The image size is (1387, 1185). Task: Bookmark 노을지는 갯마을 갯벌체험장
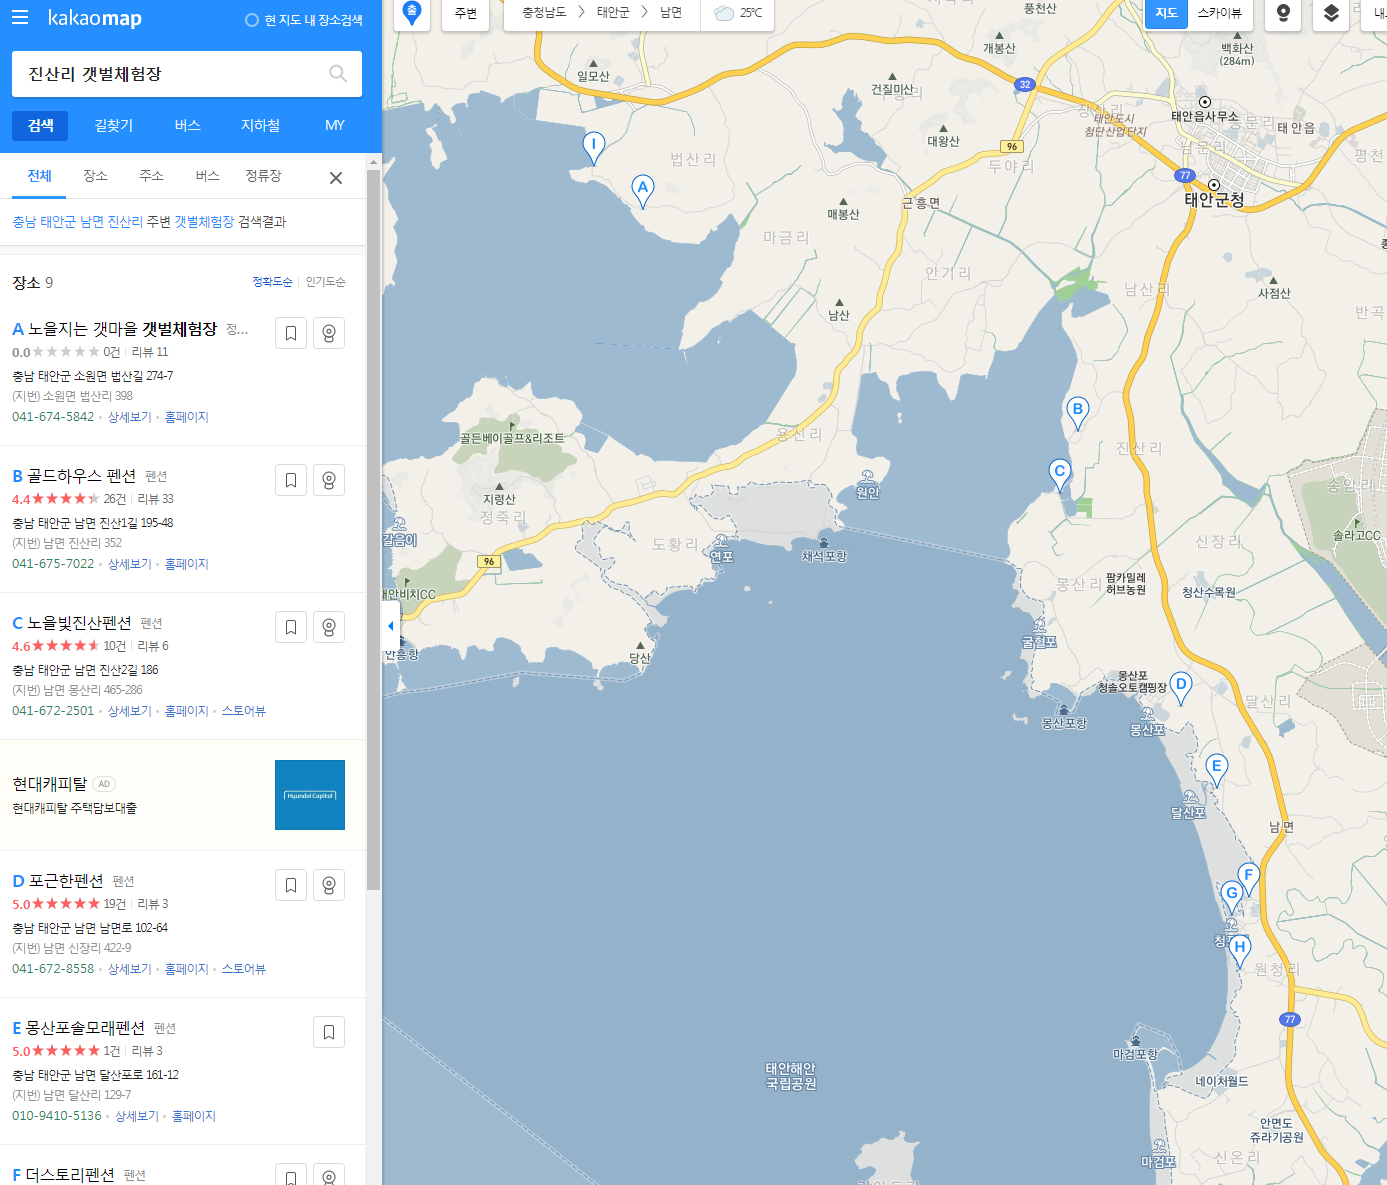pos(291,333)
